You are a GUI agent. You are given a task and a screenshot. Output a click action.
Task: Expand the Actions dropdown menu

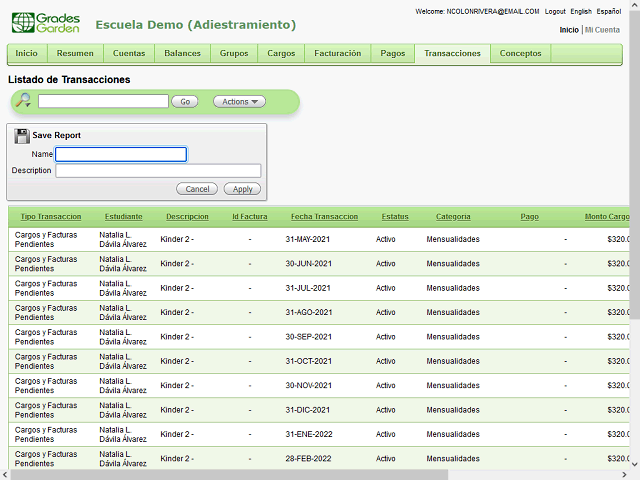coord(239,101)
